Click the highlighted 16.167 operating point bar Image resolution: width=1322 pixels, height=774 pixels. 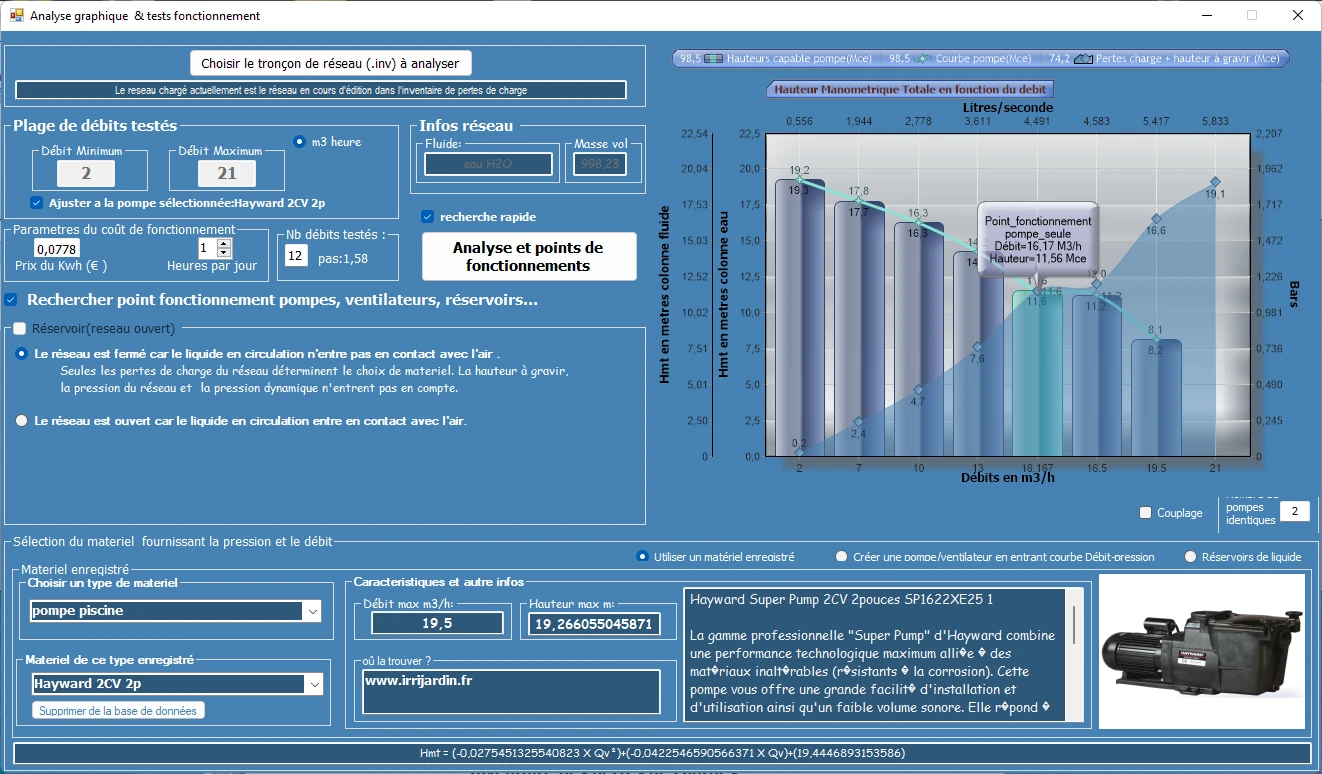coord(1038,373)
